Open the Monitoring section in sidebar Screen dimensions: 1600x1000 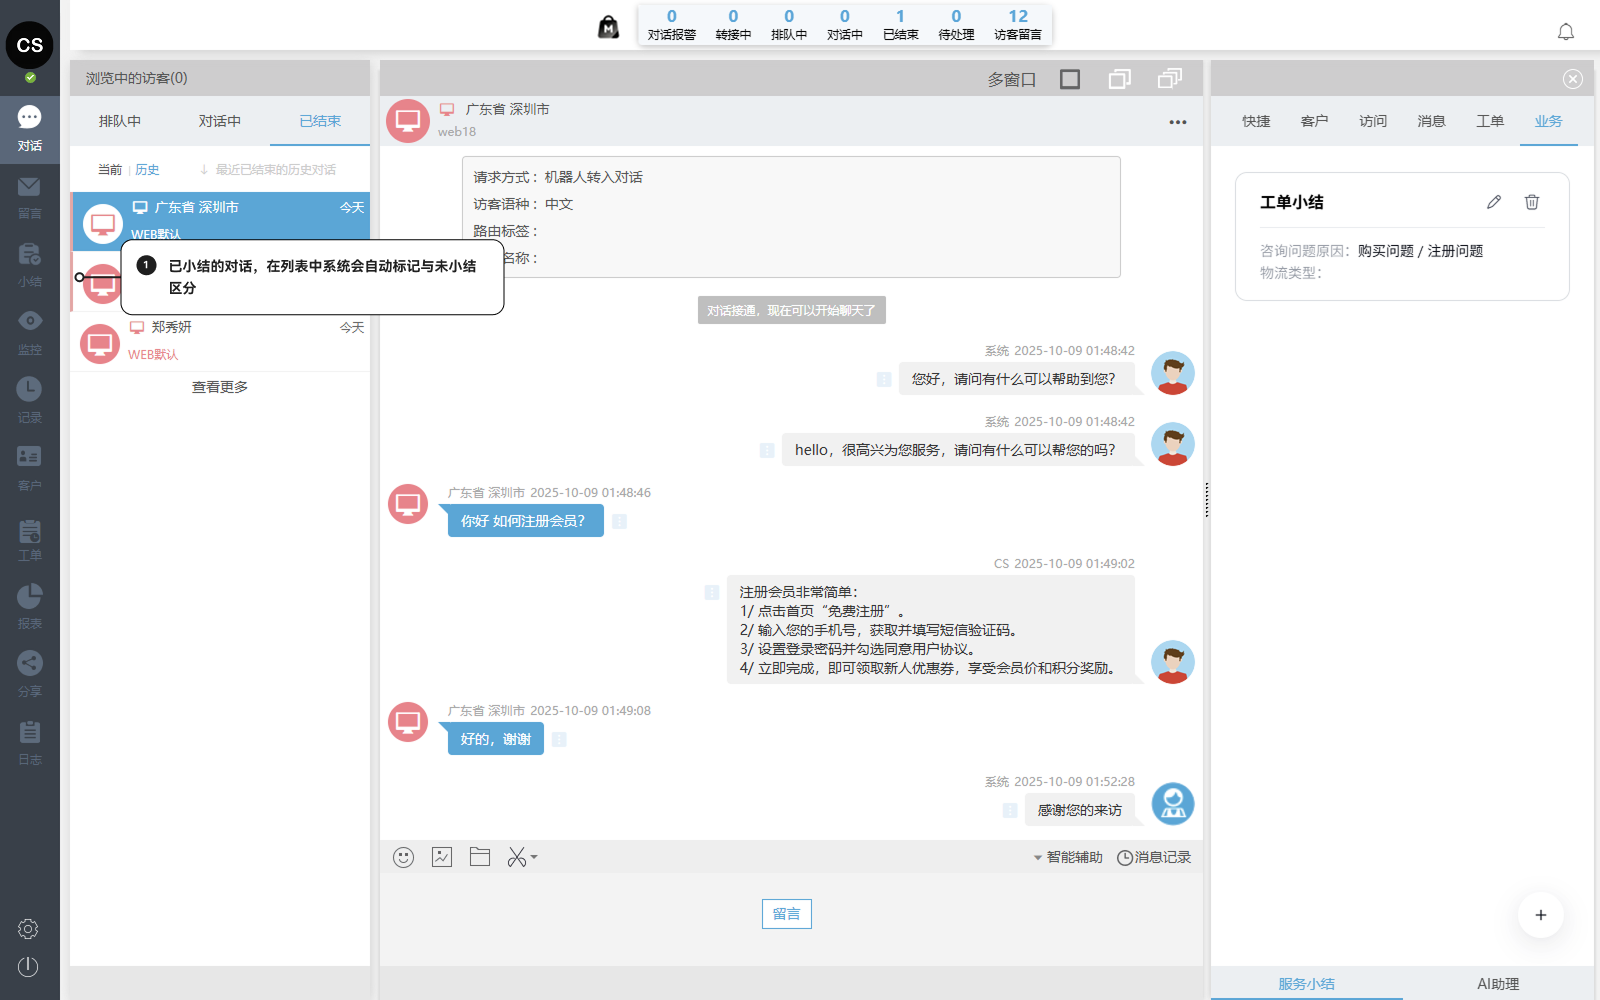[30, 331]
